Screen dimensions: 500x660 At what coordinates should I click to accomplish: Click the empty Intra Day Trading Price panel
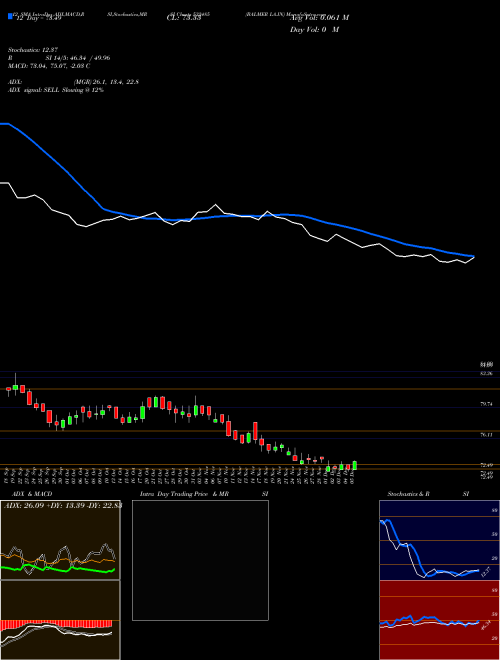pos(200,560)
